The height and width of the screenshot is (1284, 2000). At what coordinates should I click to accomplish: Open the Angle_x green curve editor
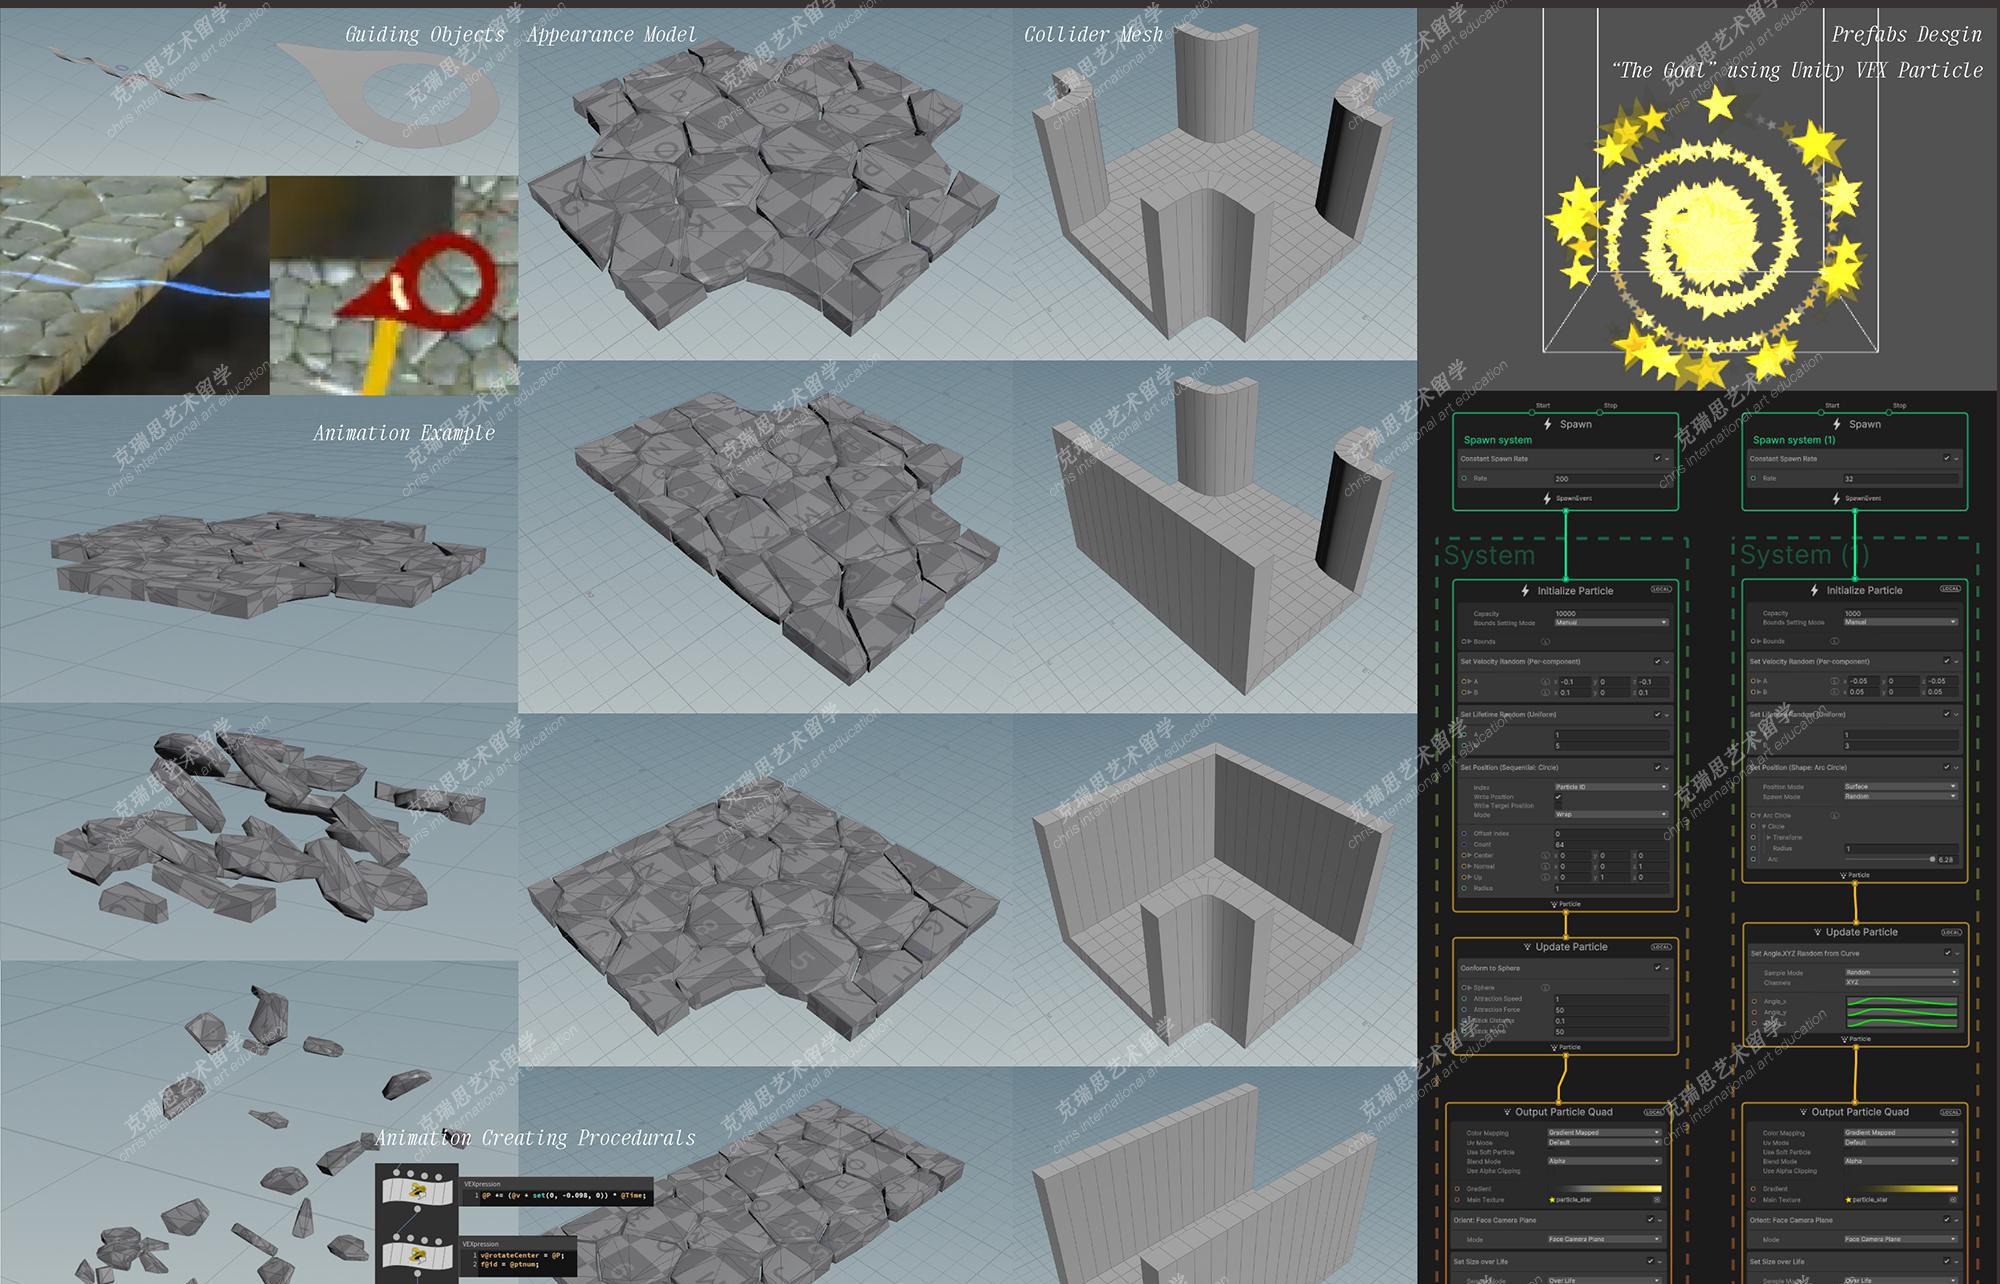(x=1901, y=1001)
